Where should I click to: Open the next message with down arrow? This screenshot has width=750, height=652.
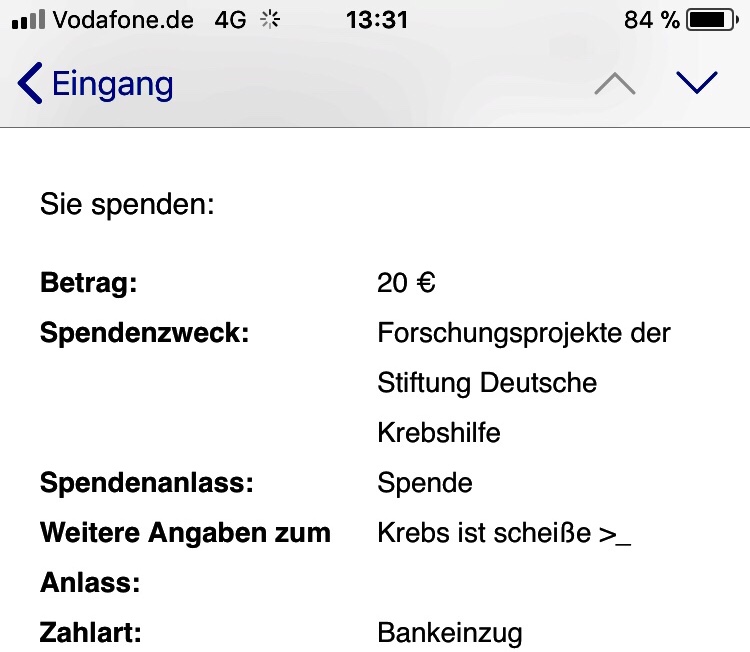coord(696,82)
